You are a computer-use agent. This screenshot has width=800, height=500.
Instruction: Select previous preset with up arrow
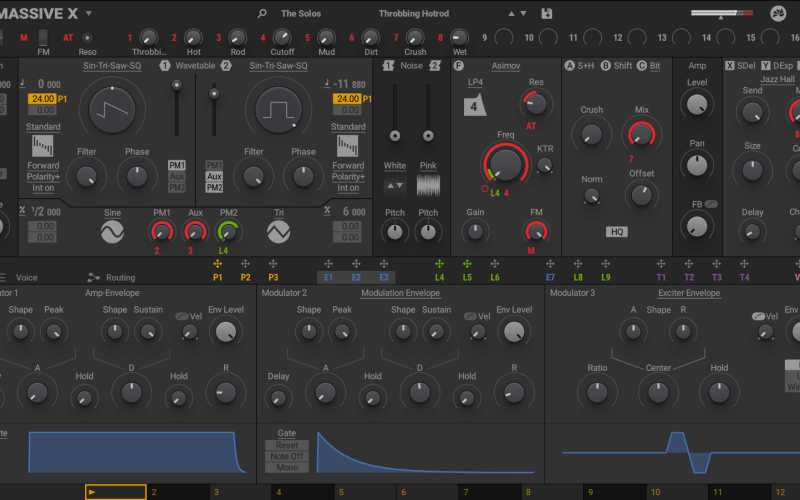click(511, 14)
